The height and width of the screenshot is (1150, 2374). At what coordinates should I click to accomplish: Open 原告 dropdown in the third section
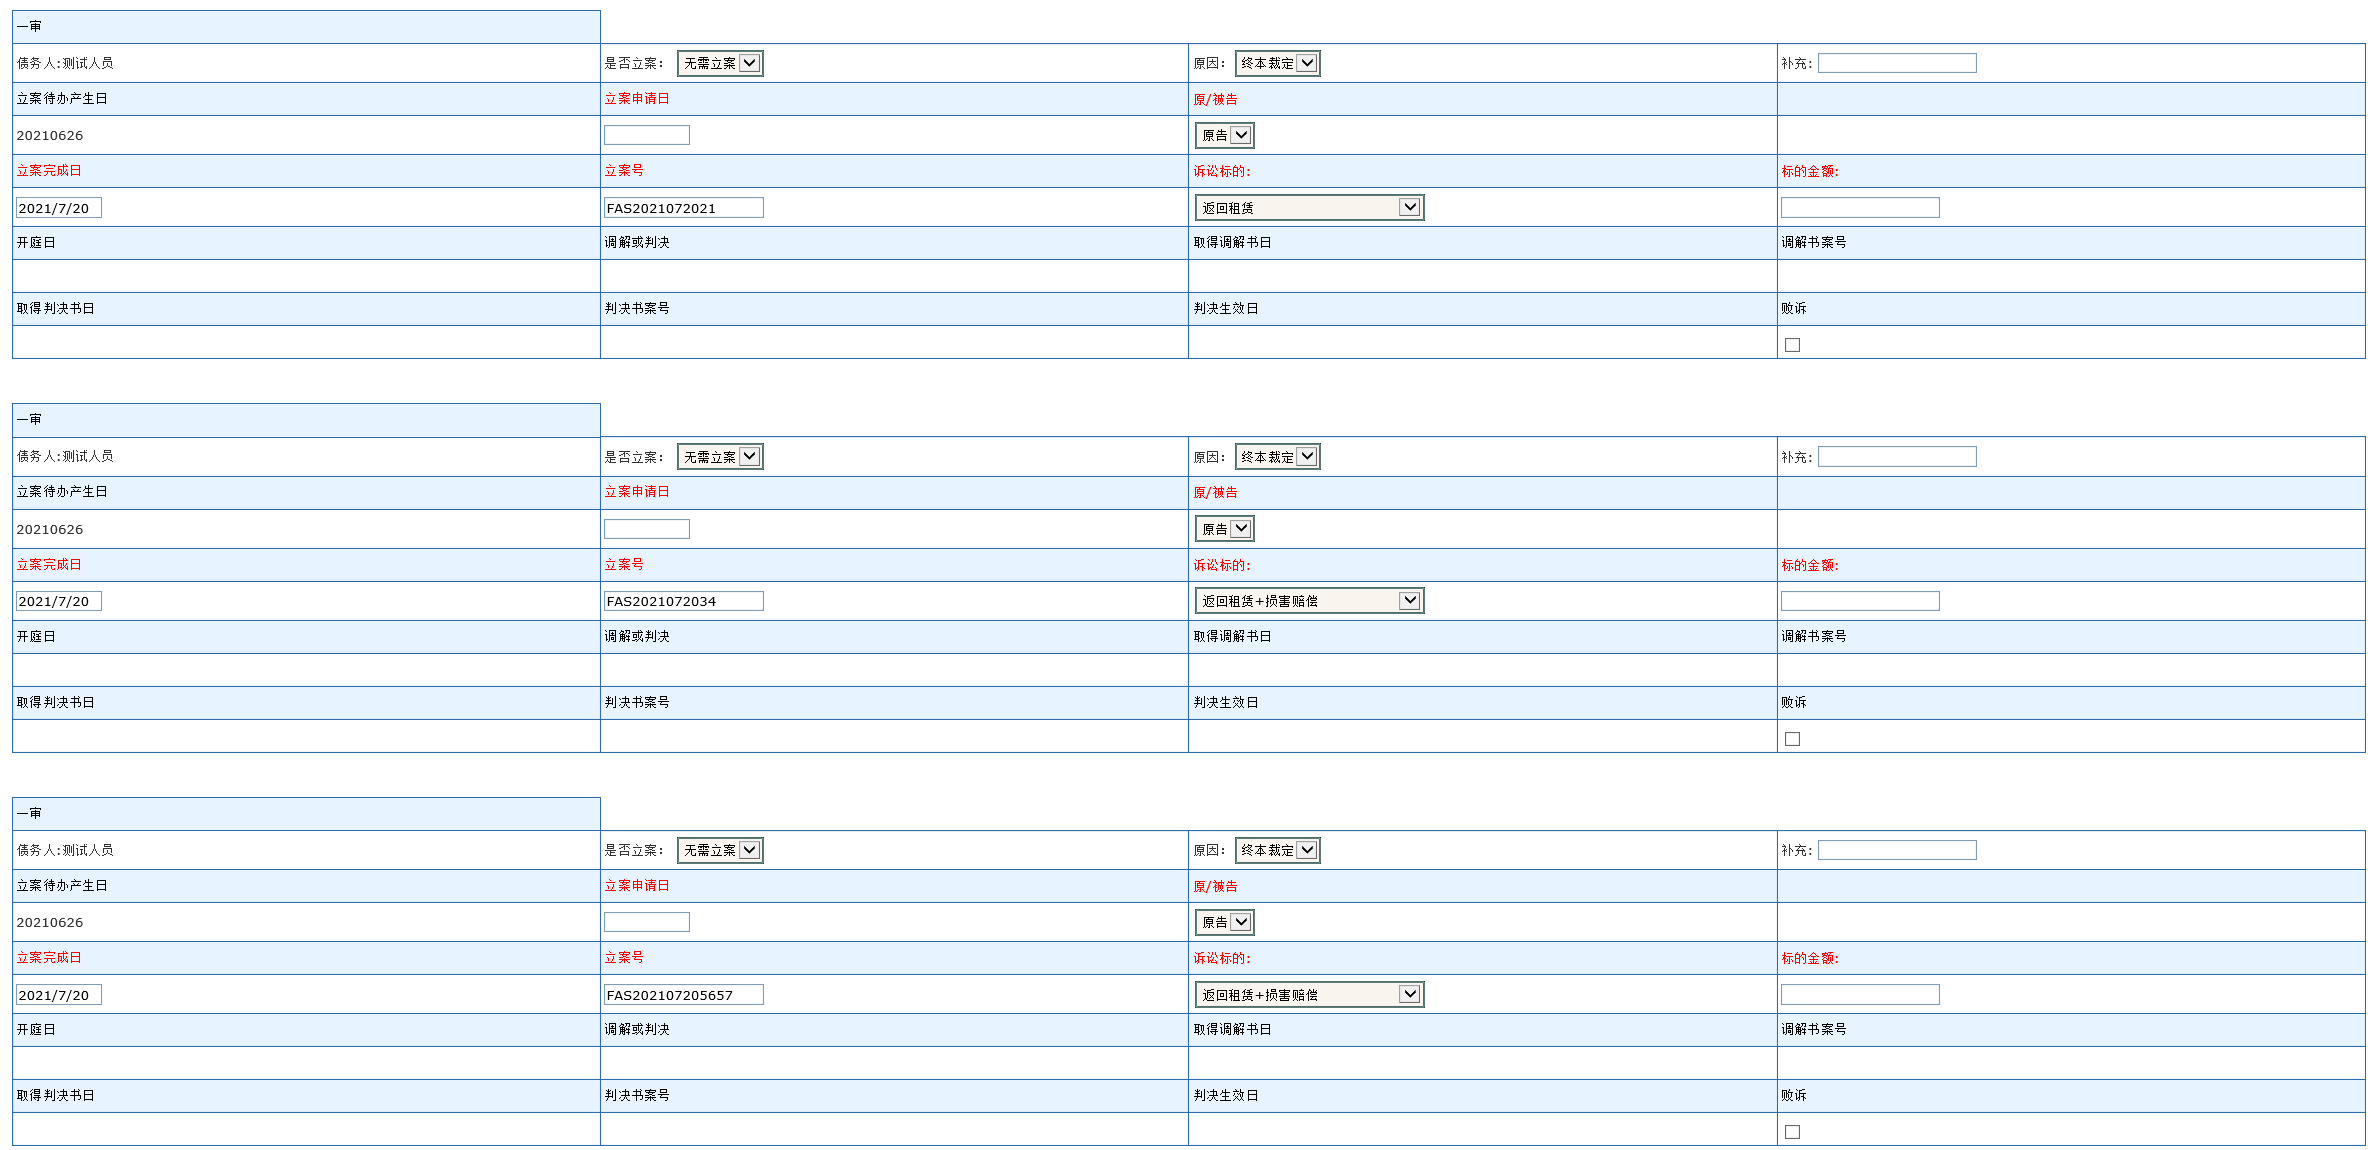[1224, 922]
